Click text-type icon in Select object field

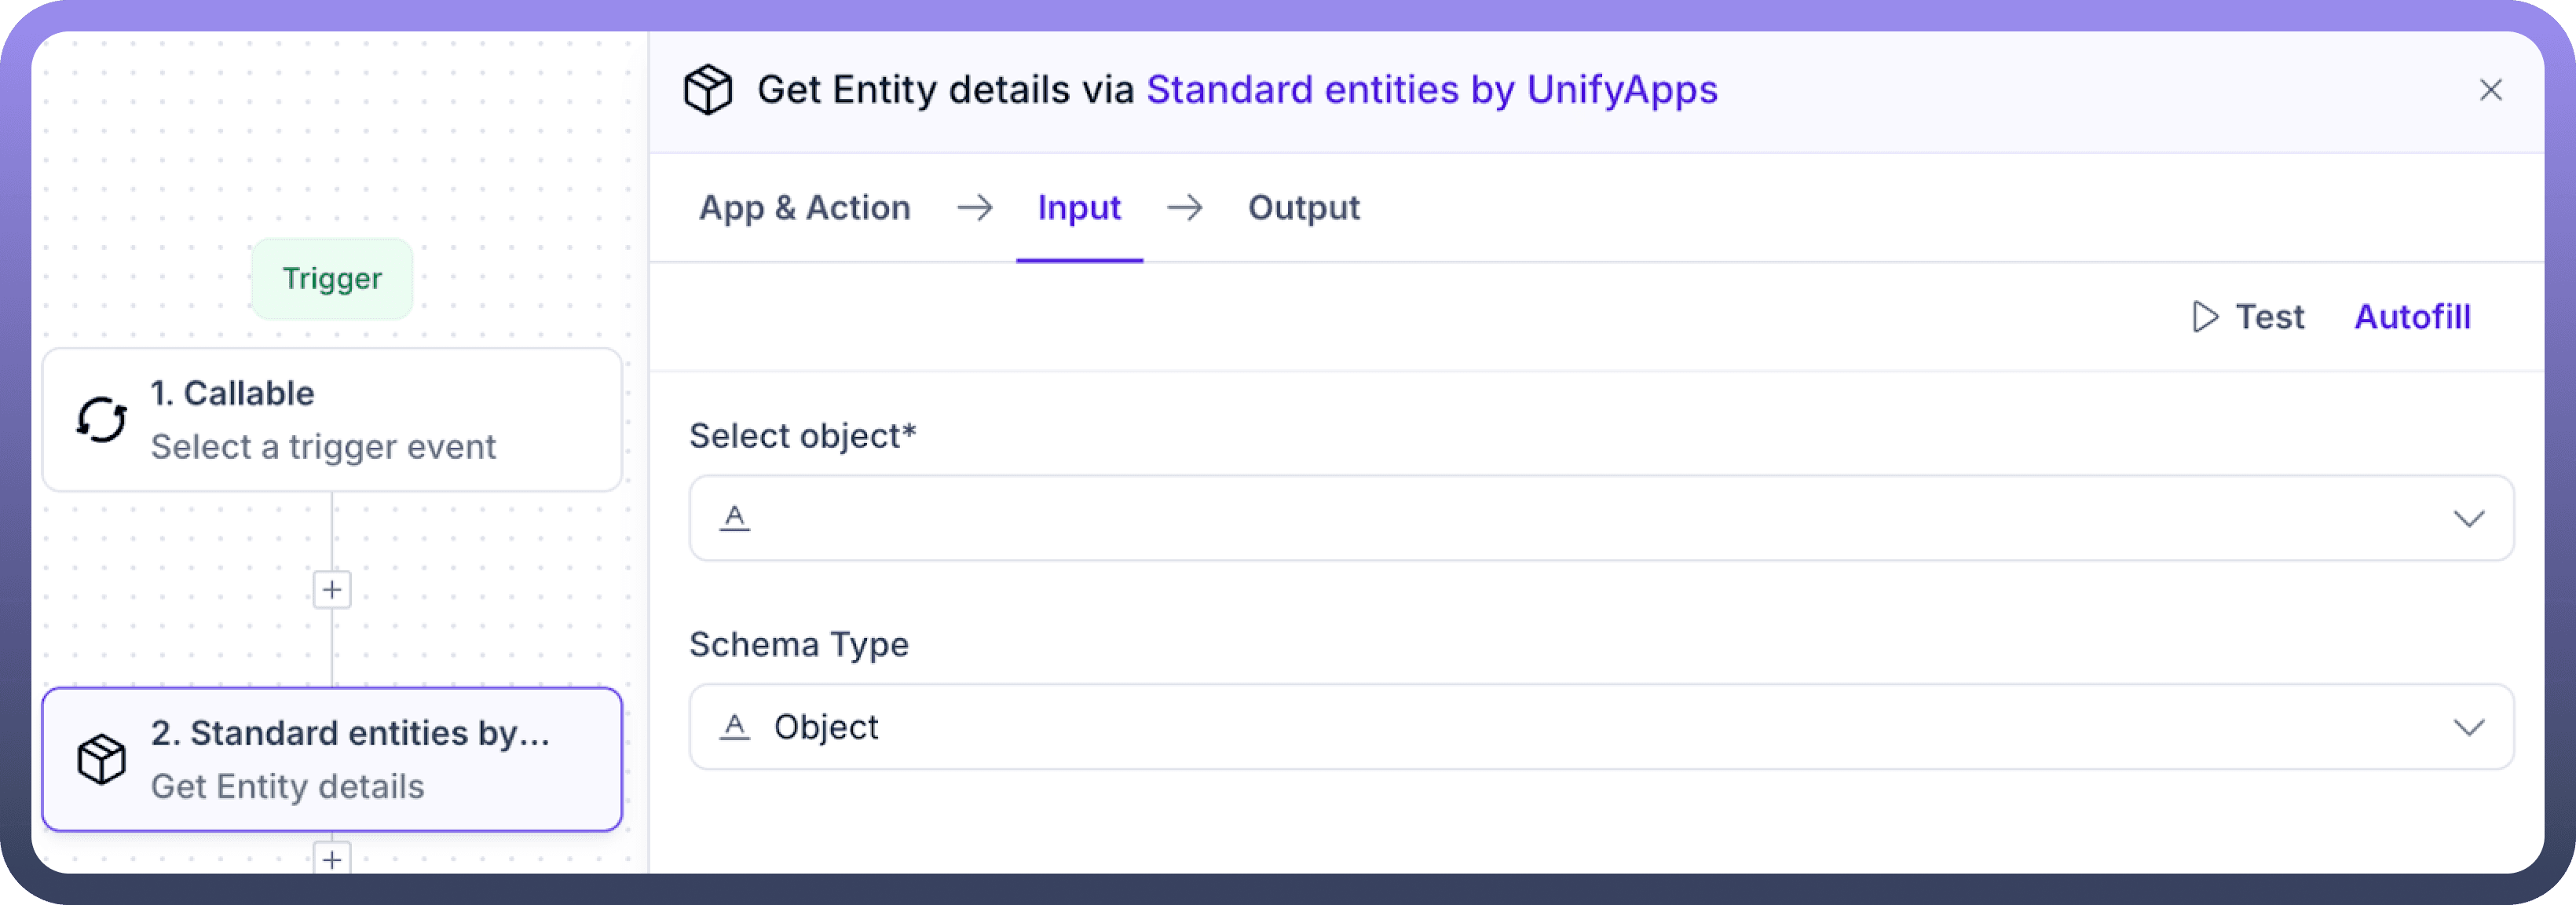pos(735,518)
